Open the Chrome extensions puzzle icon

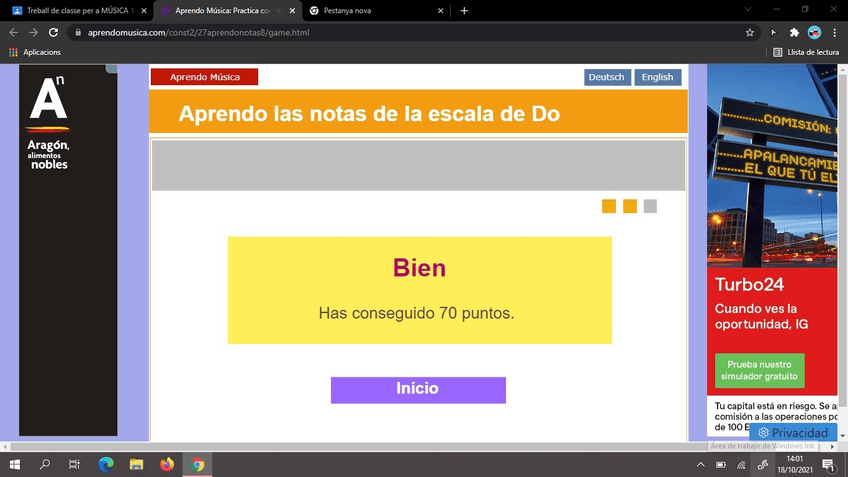pyautogui.click(x=794, y=32)
